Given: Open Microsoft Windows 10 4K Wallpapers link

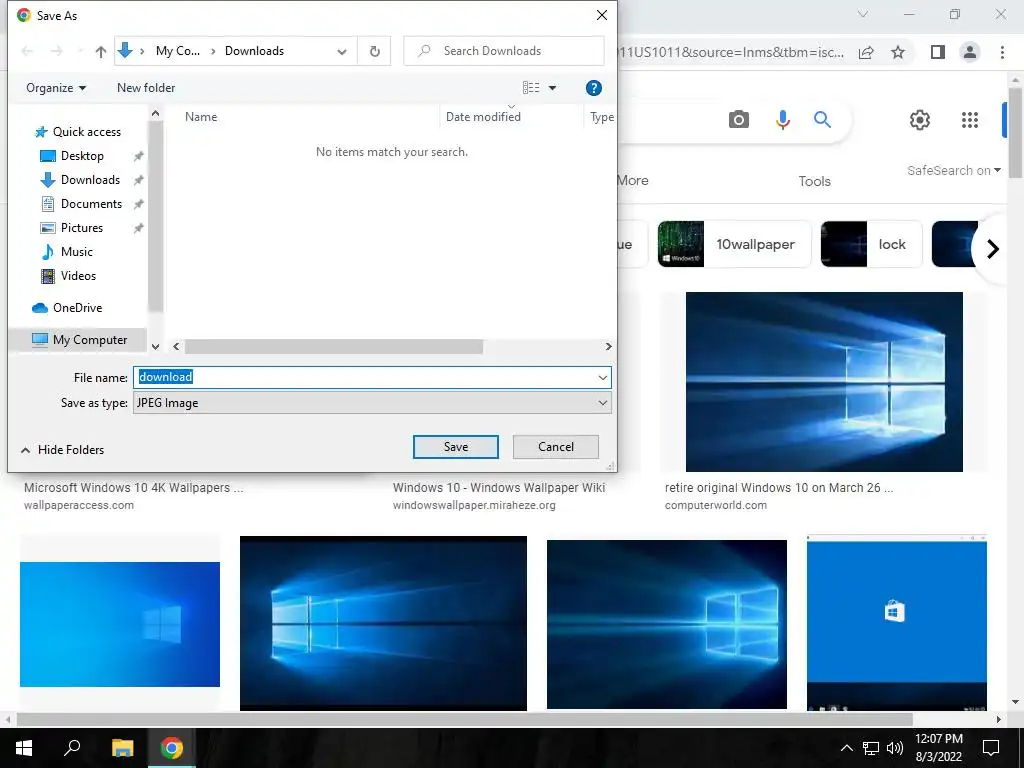Looking at the screenshot, I should (133, 488).
